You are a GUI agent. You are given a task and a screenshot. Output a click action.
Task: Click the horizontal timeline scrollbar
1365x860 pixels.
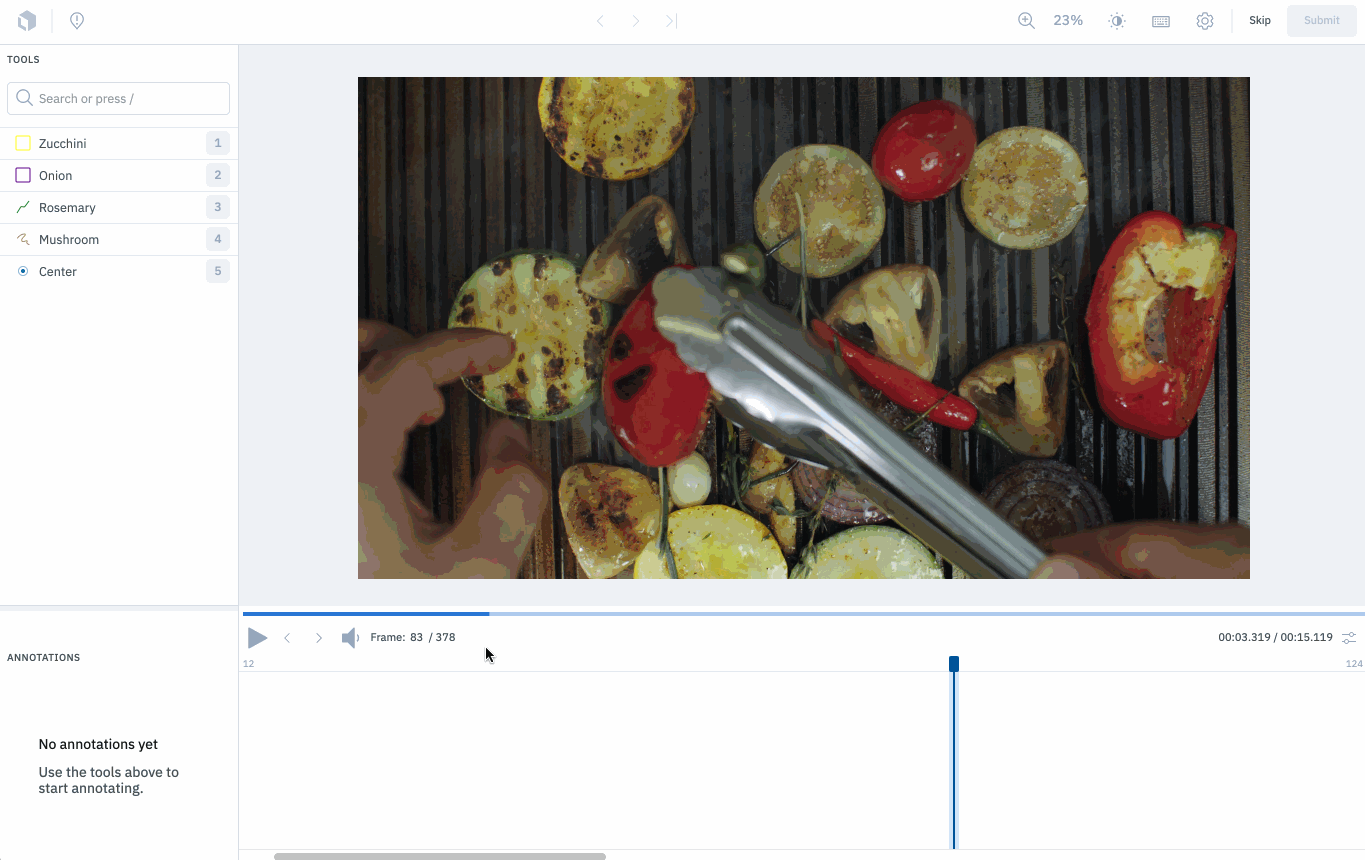[x=440, y=856]
